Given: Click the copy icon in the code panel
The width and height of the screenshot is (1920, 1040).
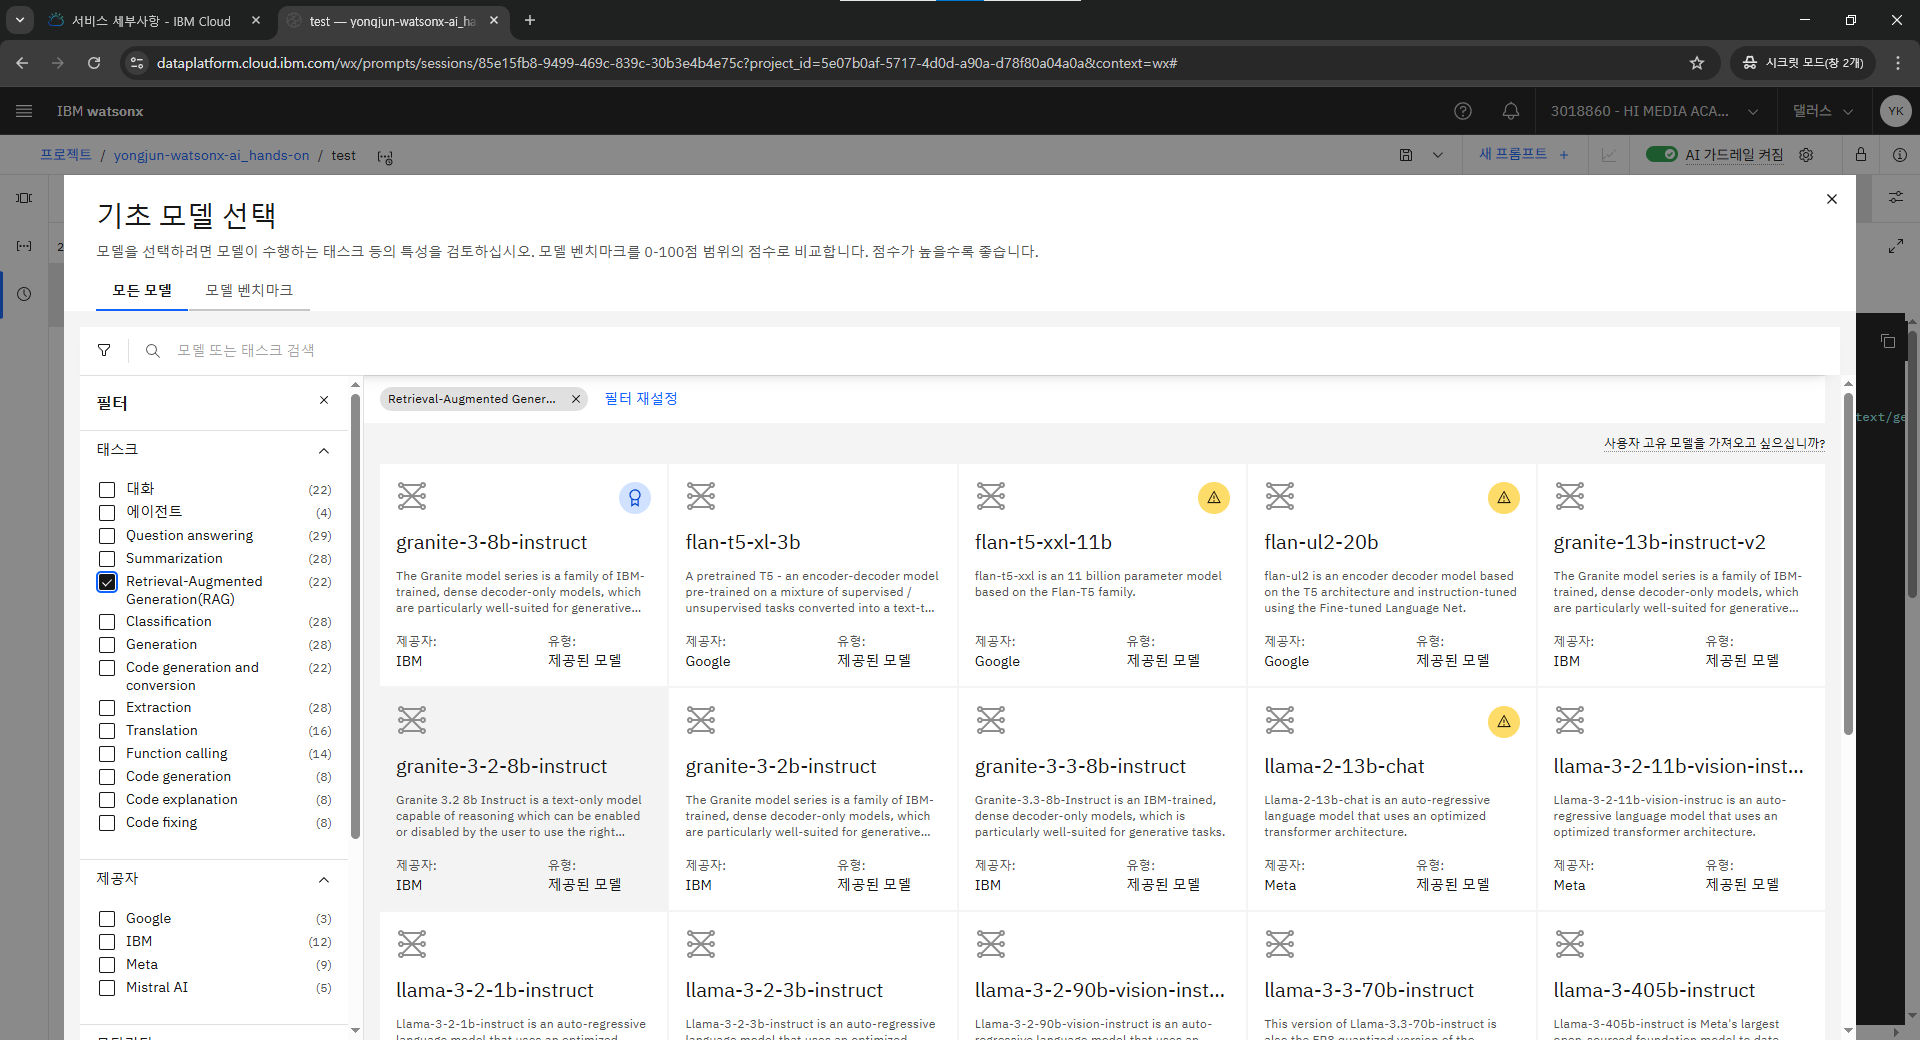Looking at the screenshot, I should pyautogui.click(x=1888, y=341).
